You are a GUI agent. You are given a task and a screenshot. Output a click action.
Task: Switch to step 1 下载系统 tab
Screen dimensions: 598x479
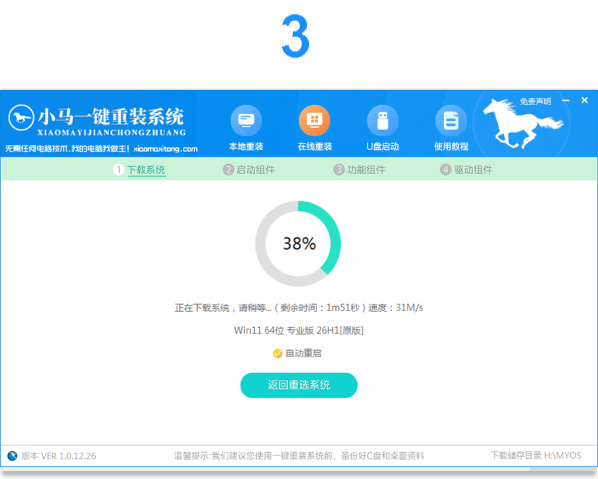tap(140, 170)
